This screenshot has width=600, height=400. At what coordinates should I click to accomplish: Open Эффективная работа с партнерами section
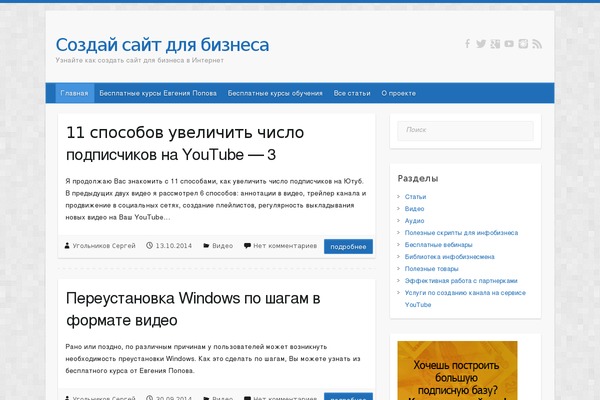[x=461, y=281]
